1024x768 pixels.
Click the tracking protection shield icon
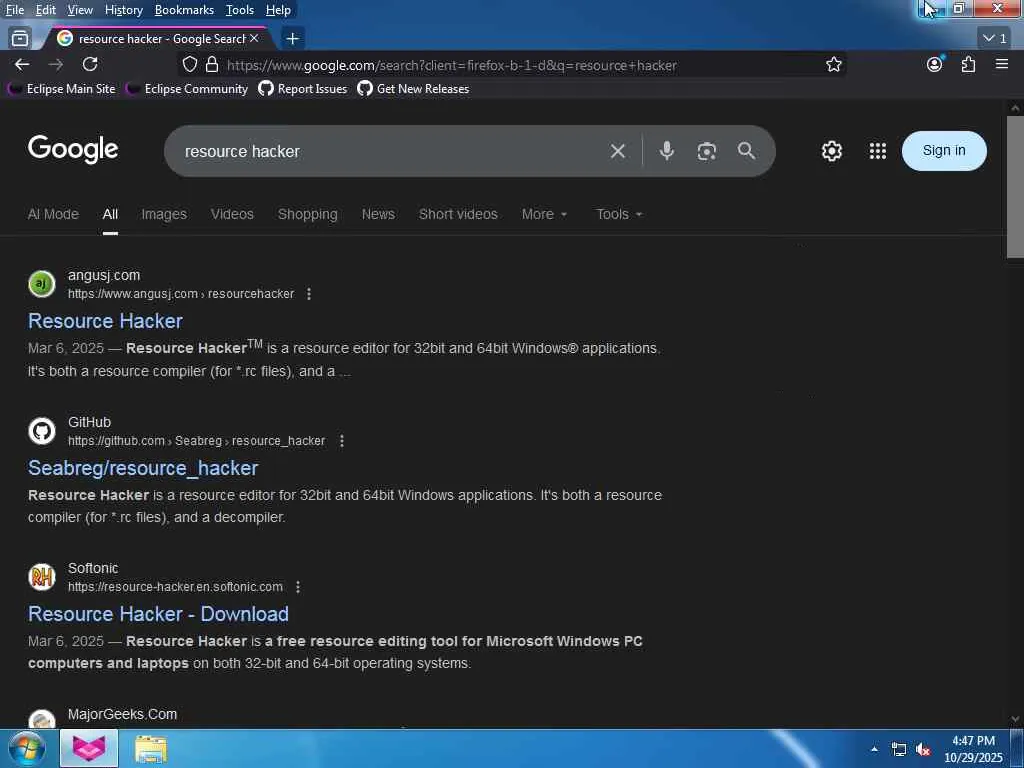(x=189, y=65)
